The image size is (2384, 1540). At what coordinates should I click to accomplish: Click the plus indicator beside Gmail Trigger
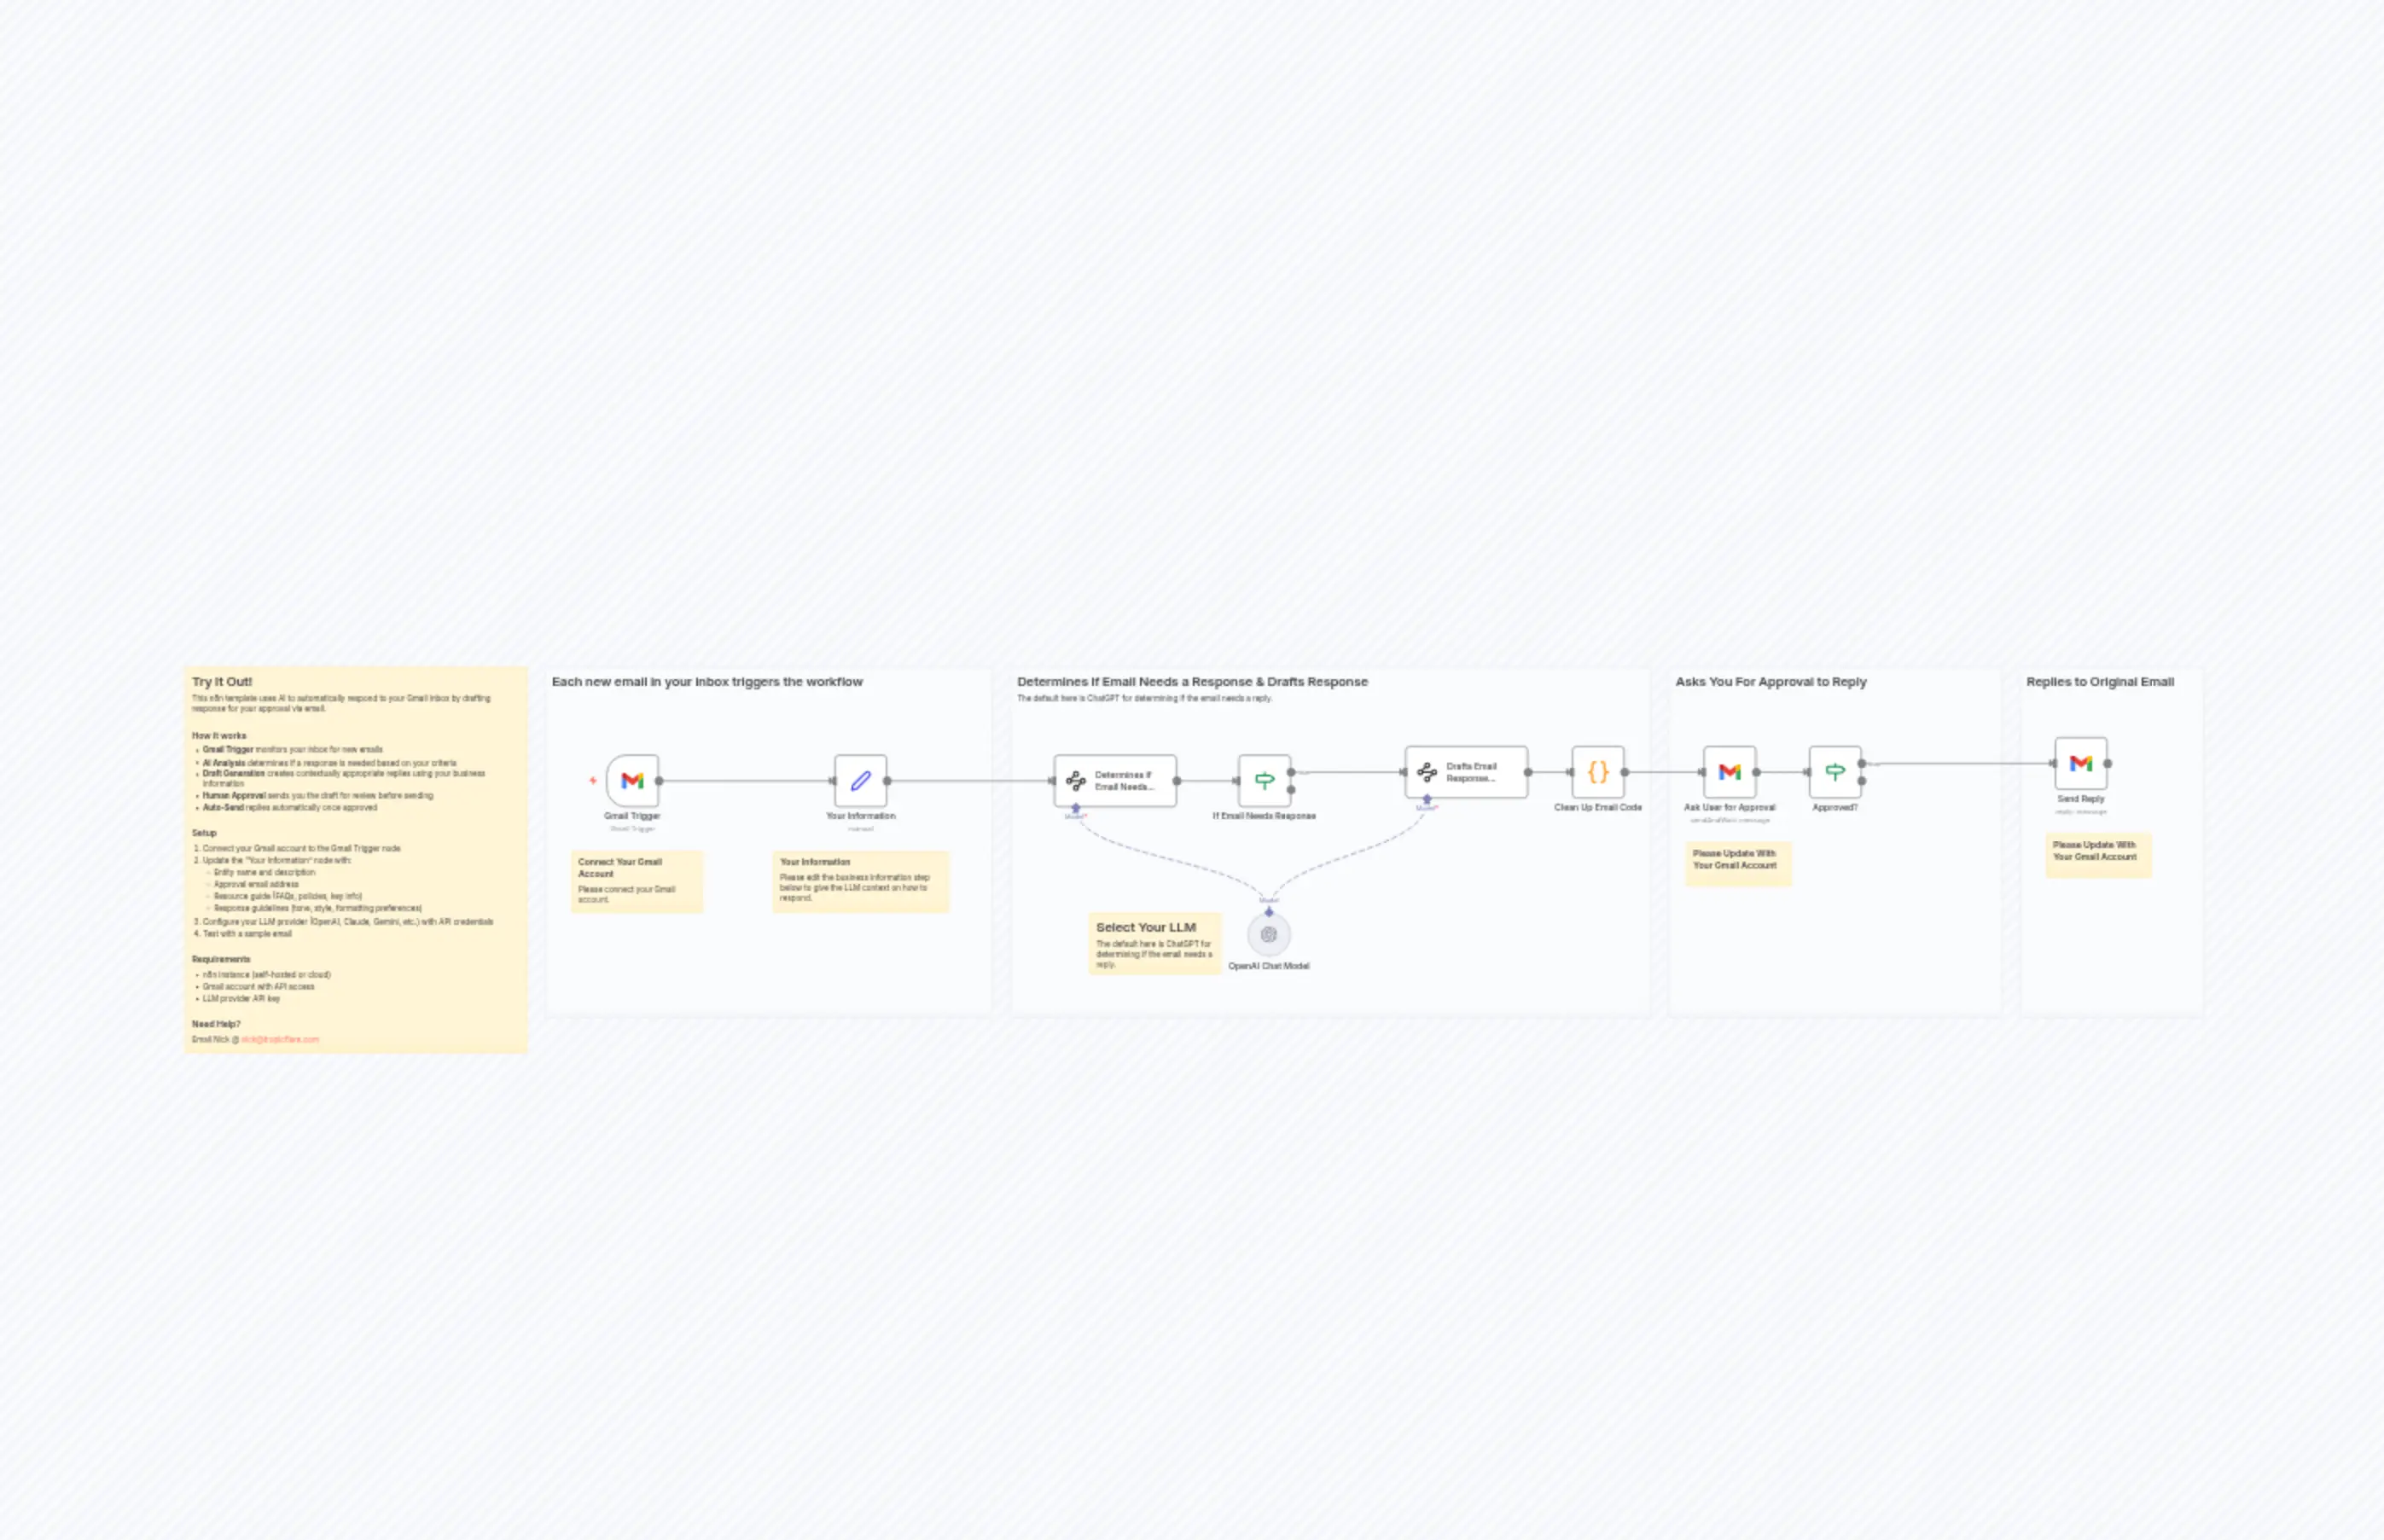coord(592,781)
